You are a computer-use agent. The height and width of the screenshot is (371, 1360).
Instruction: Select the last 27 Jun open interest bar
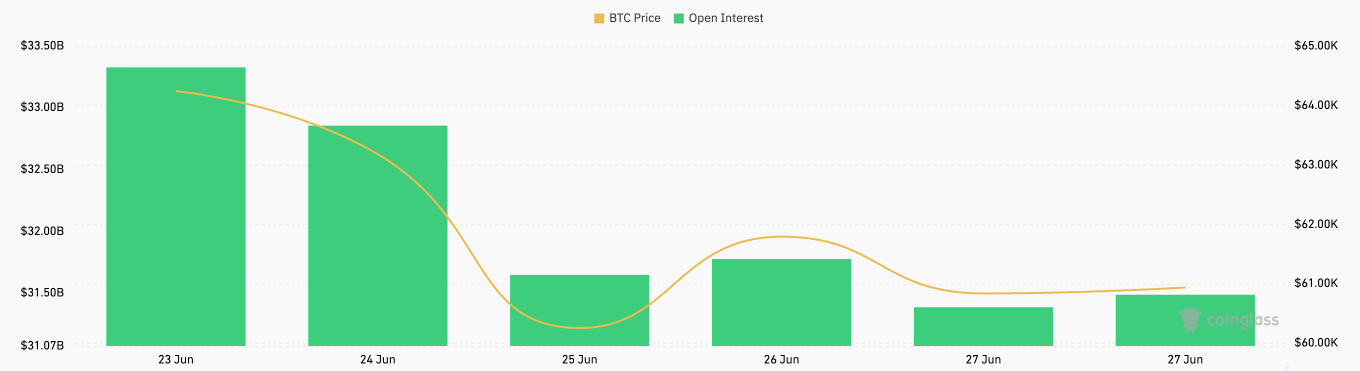pyautogui.click(x=1186, y=320)
